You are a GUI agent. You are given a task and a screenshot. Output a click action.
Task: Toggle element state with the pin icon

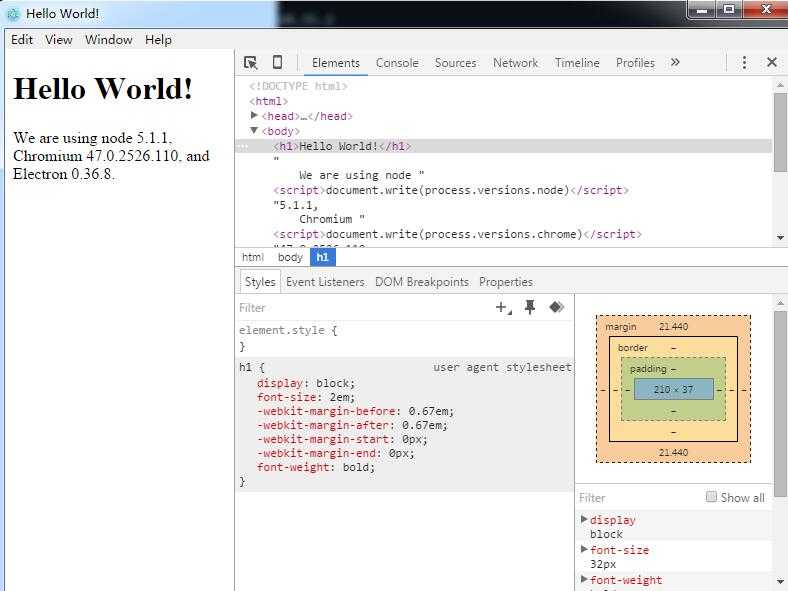click(x=530, y=307)
